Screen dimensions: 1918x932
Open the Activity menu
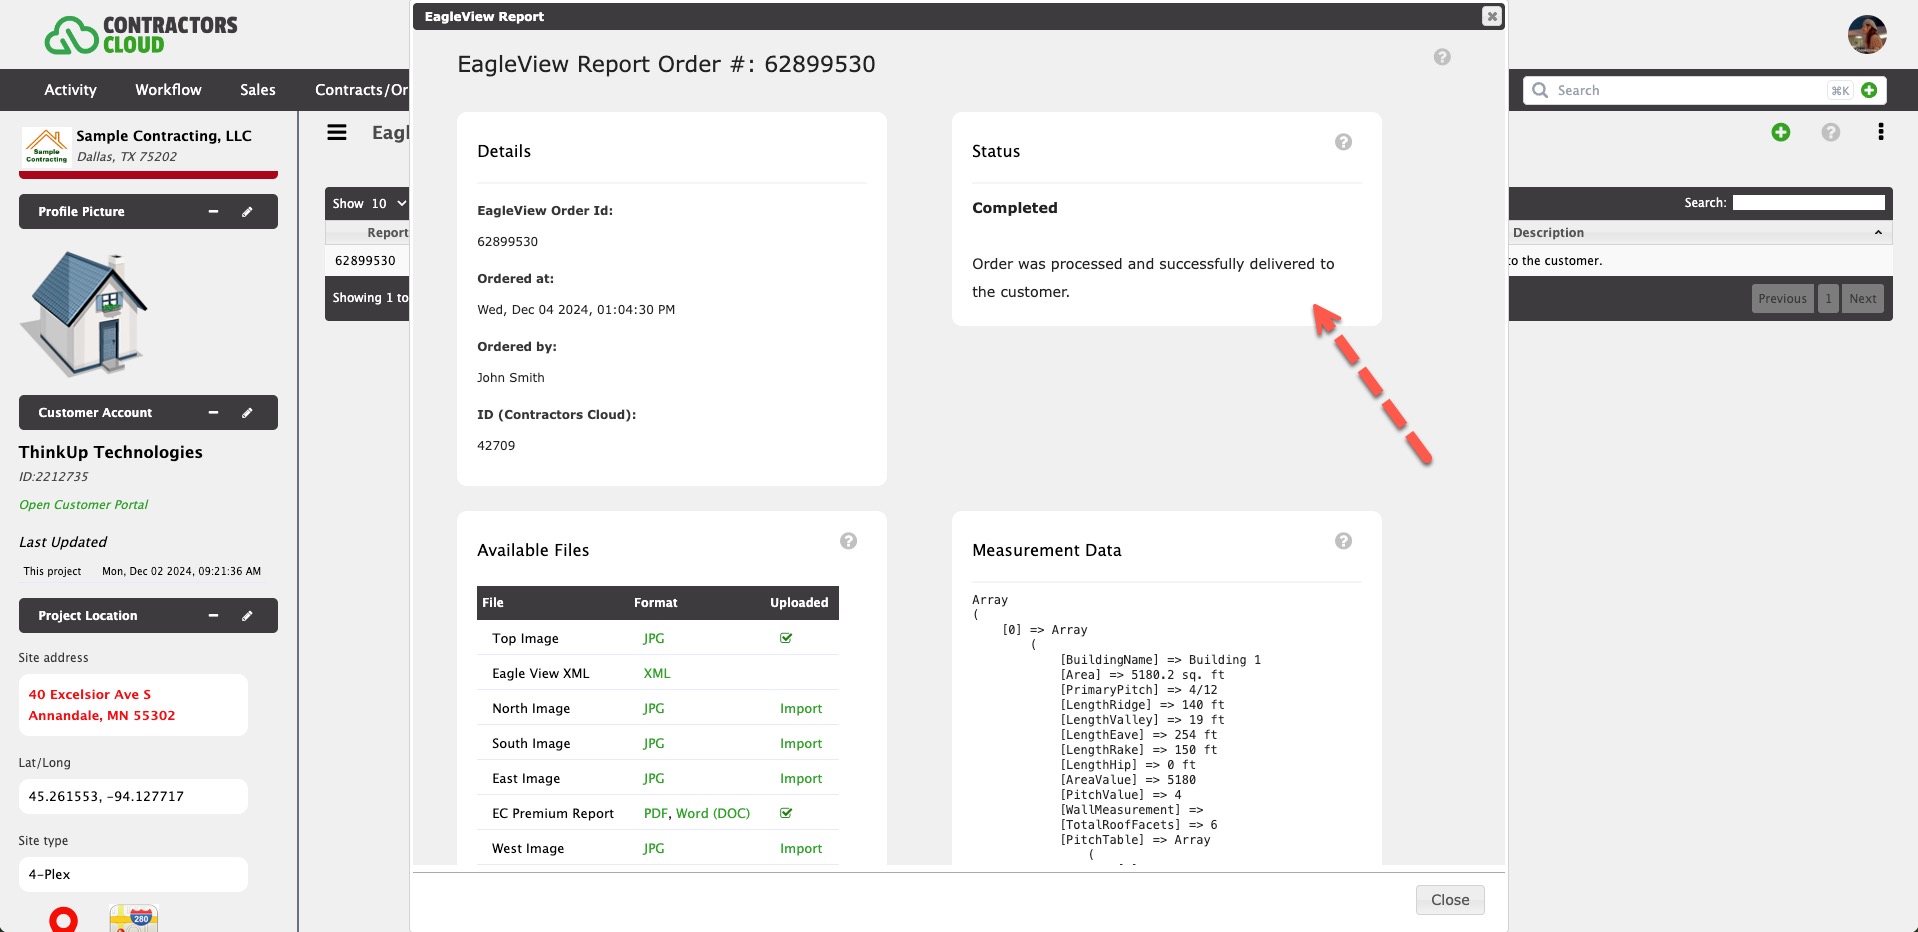pyautogui.click(x=70, y=90)
